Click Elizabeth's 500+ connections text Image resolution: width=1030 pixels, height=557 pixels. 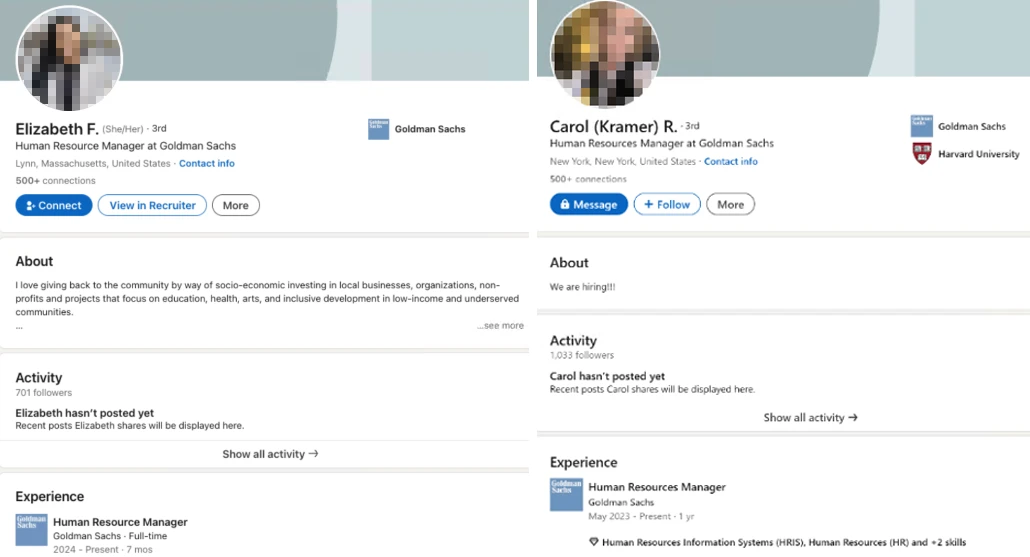click(x=55, y=180)
